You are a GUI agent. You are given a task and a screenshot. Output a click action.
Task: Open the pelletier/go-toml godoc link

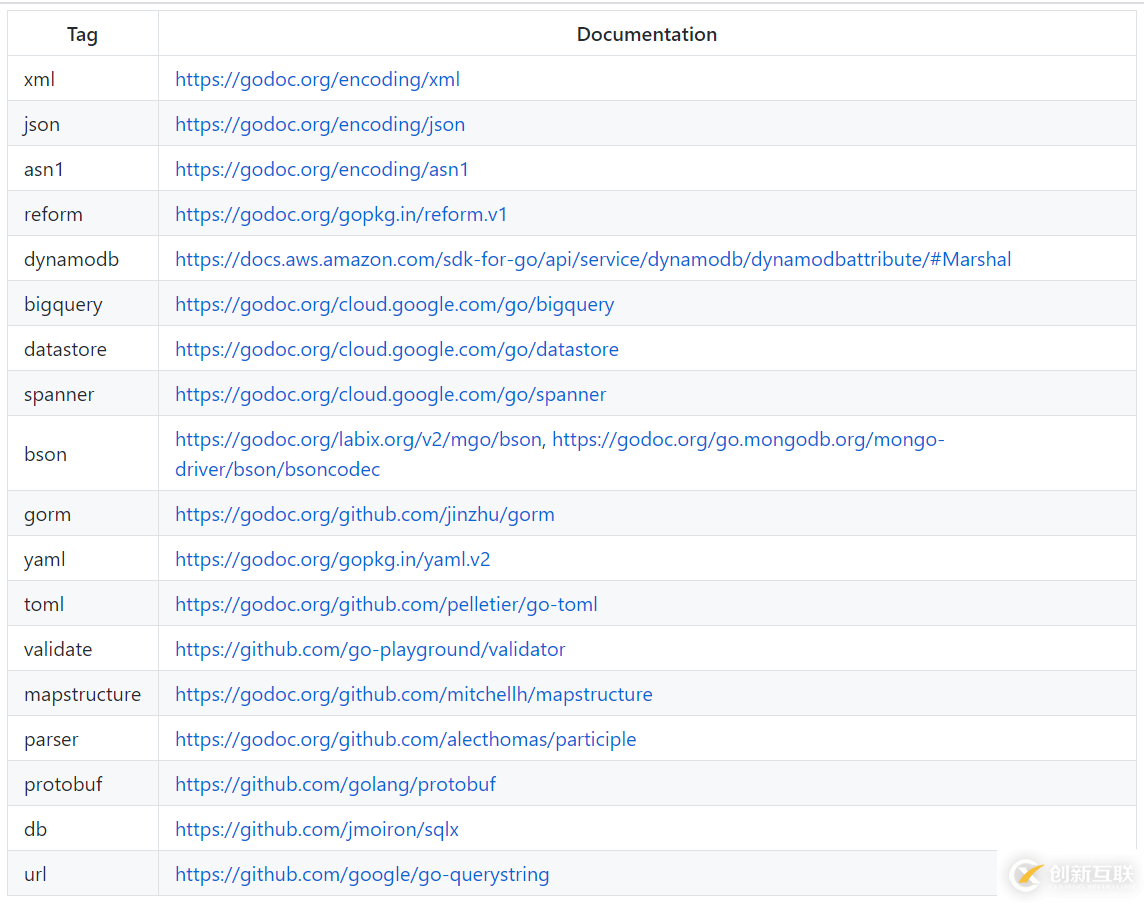click(386, 604)
